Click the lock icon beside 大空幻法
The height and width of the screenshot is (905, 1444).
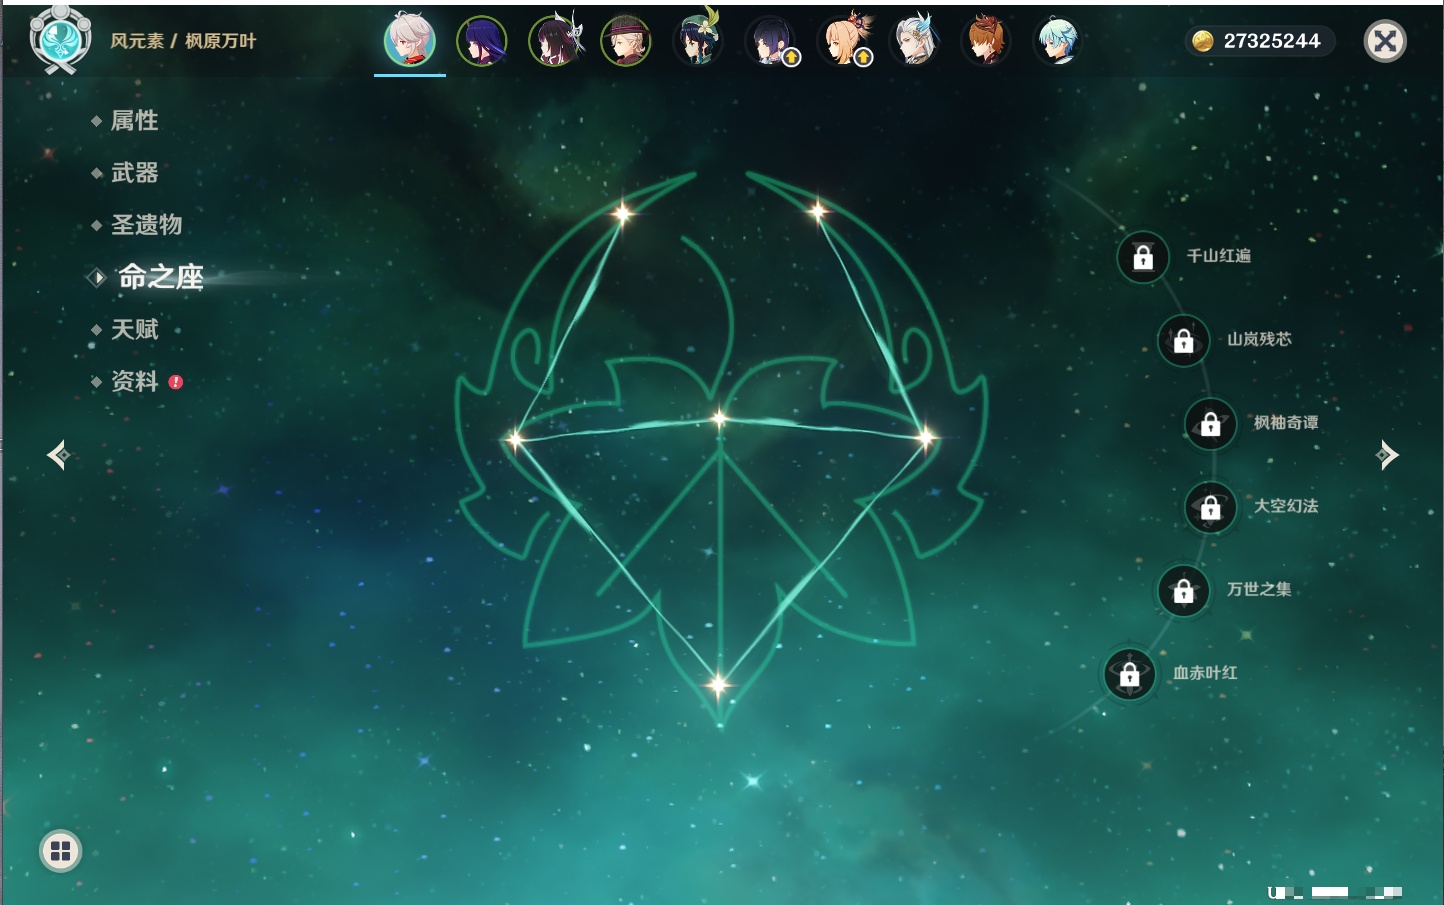(x=1211, y=507)
